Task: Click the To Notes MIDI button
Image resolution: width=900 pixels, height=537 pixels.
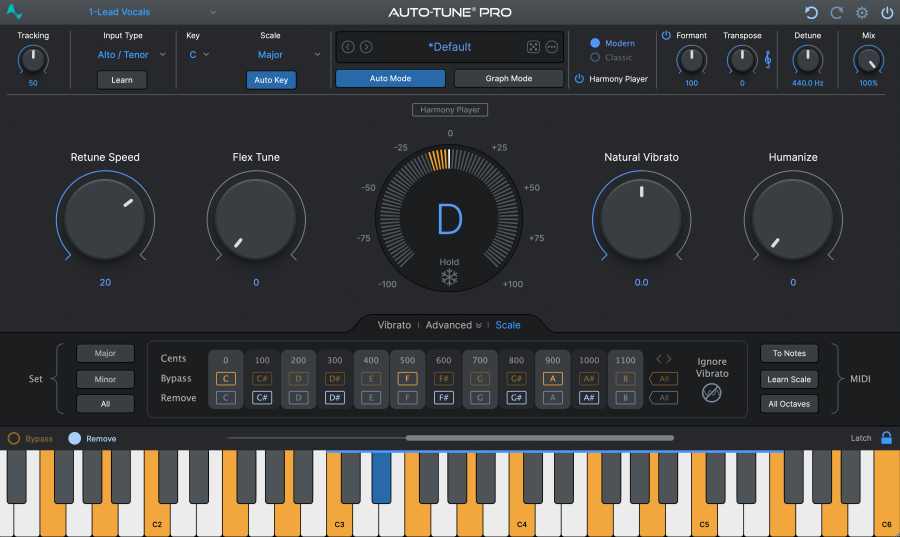Action: pos(789,353)
